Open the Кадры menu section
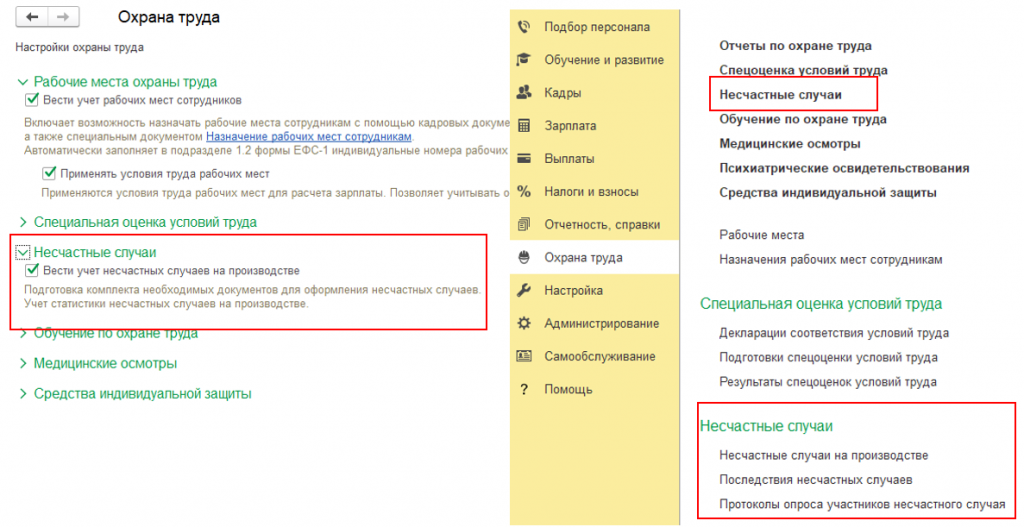This screenshot has width=1024, height=527. (594, 93)
